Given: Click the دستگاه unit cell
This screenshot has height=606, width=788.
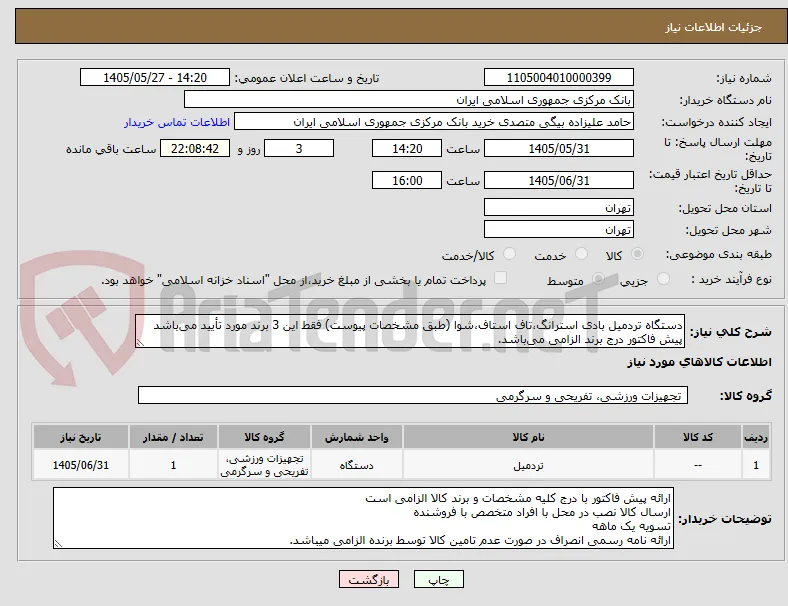Looking at the screenshot, I should point(356,465).
